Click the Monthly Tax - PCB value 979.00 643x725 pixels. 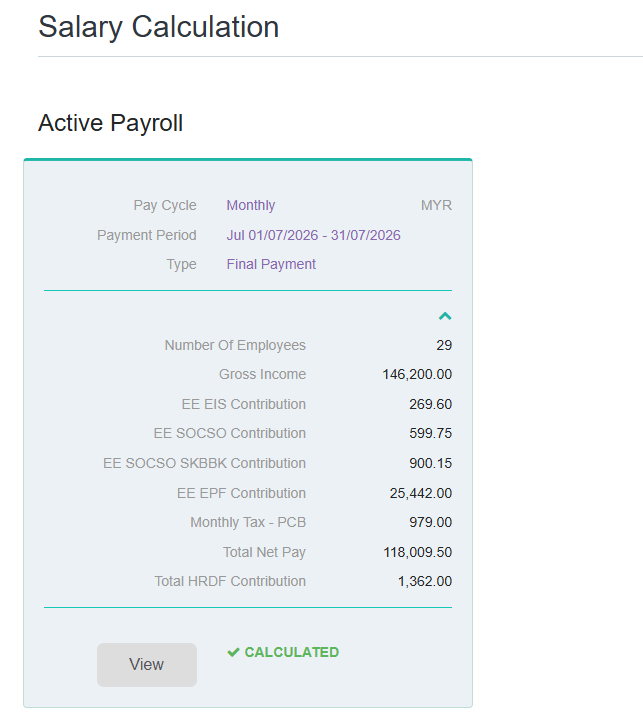[x=430, y=522]
